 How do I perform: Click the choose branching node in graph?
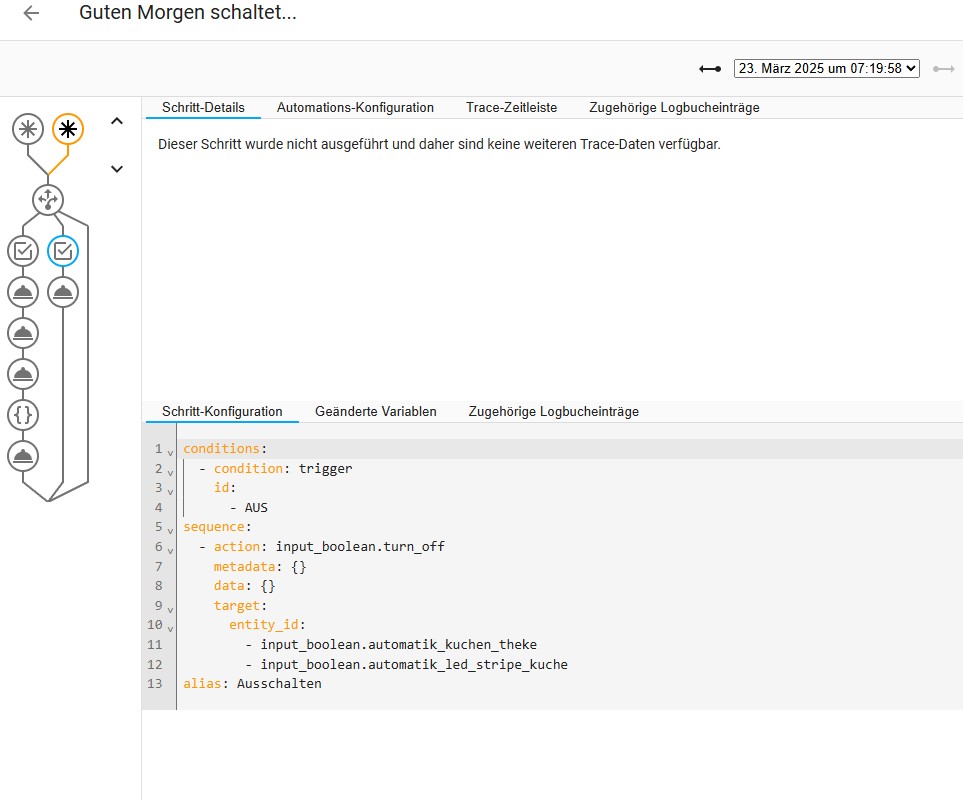coord(47,199)
